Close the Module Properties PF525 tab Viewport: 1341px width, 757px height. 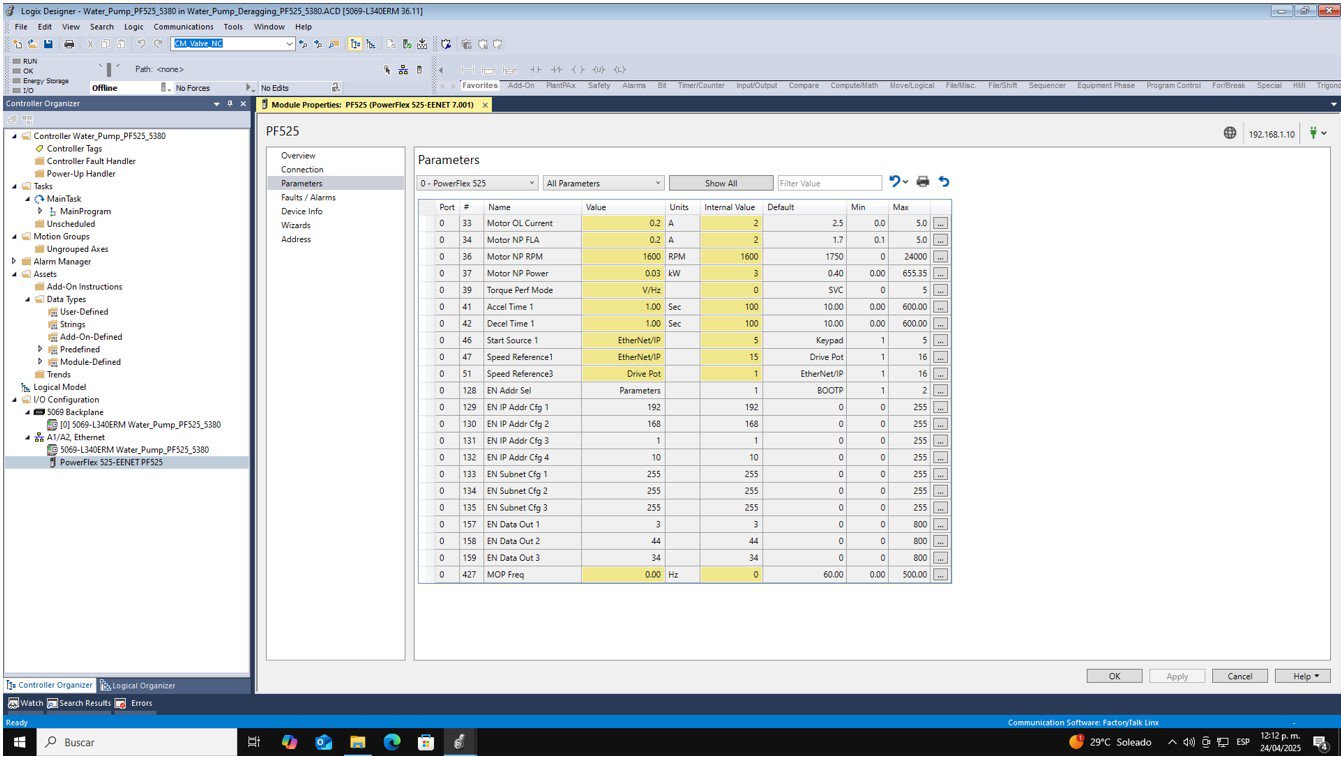coord(485,105)
